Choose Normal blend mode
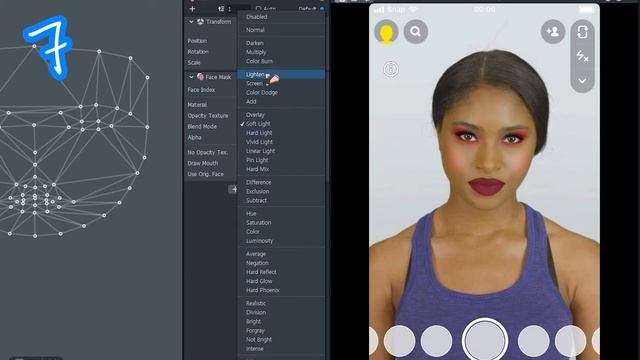Screen dimensions: 640x360 [x=255, y=30]
